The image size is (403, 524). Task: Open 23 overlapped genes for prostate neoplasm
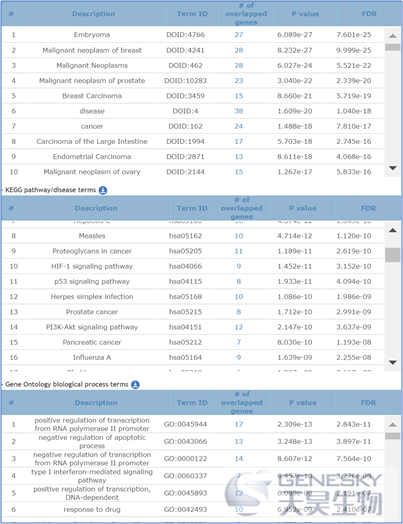tap(239, 81)
